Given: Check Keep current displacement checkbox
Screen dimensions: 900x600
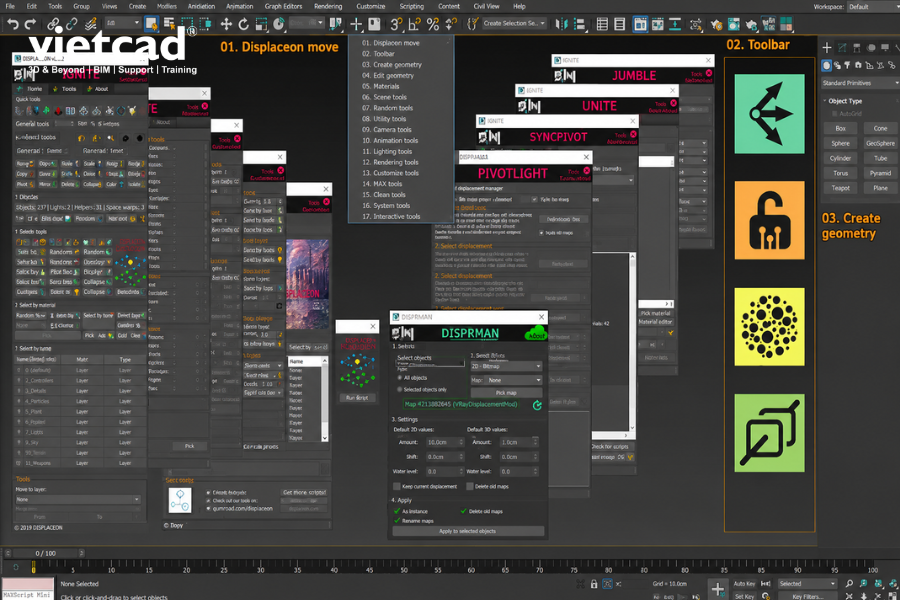Looking at the screenshot, I should tap(397, 486).
